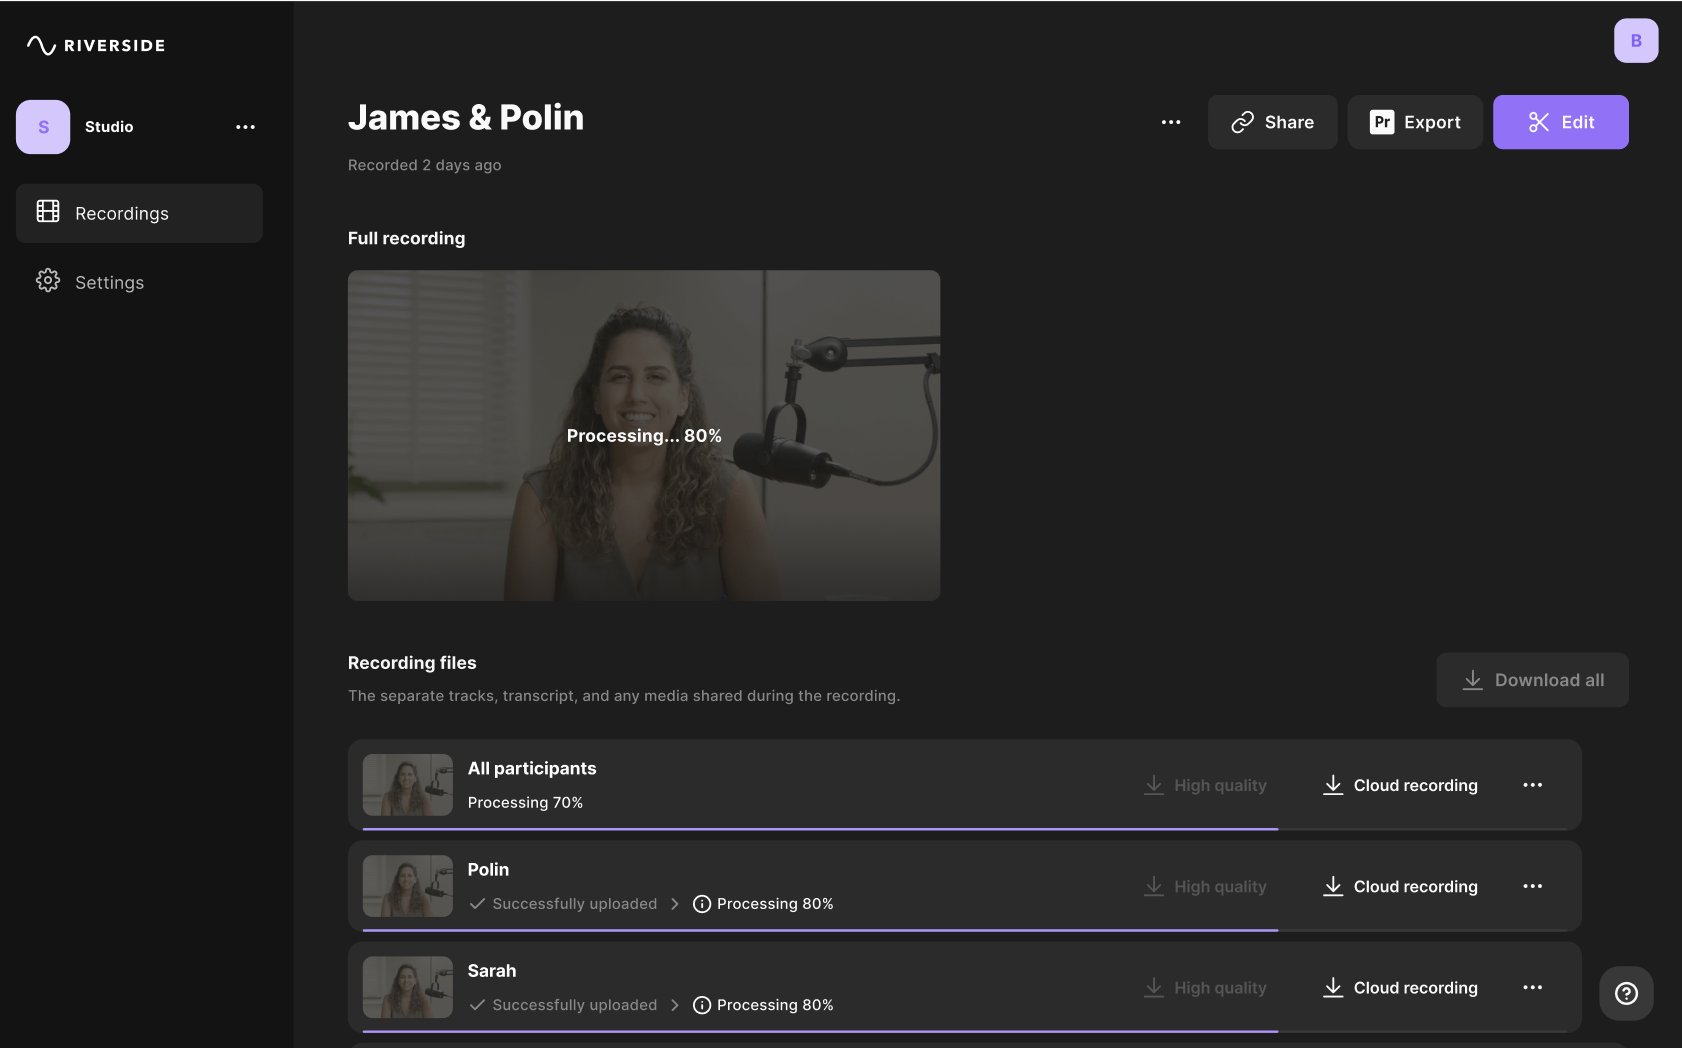Image resolution: width=1682 pixels, height=1048 pixels.
Task: Click the "Polin" track name
Action: (x=488, y=870)
